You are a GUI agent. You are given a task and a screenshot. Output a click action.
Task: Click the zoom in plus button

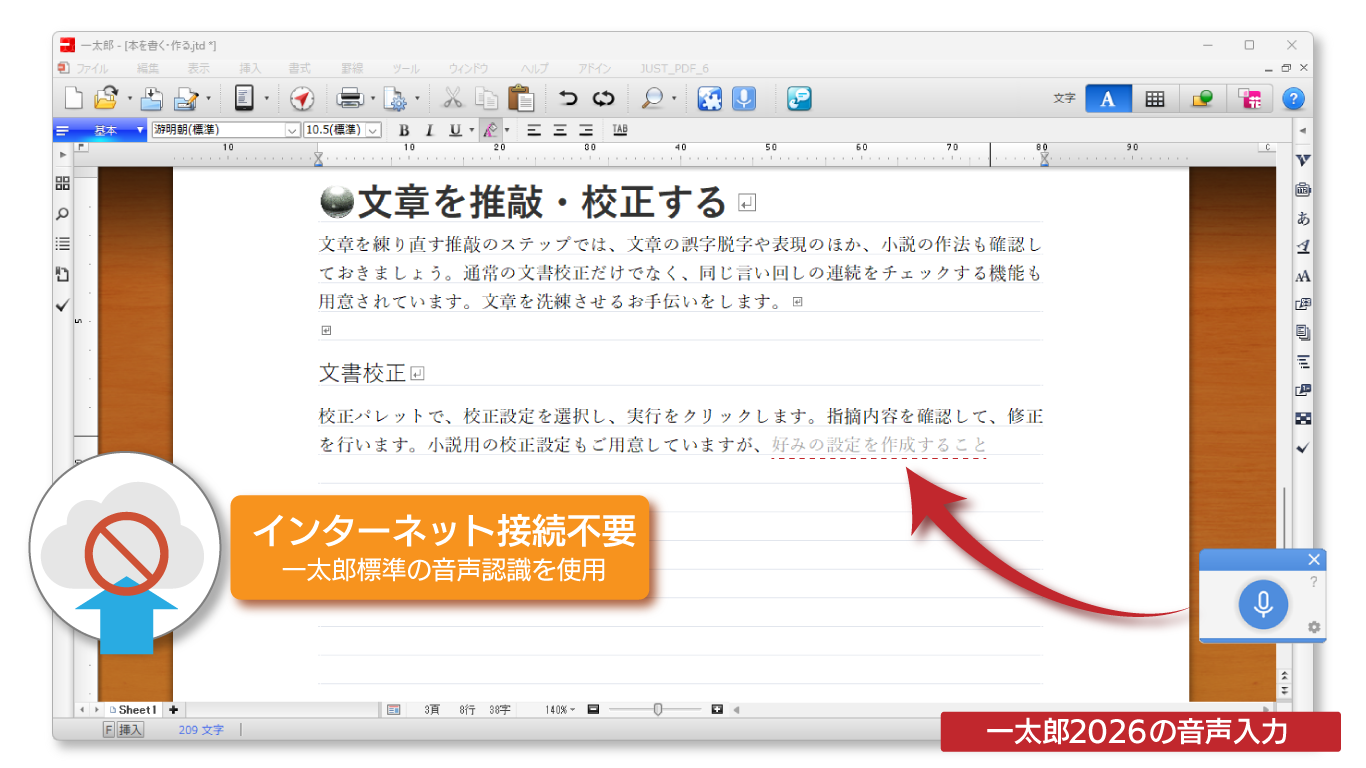pyautogui.click(x=717, y=710)
